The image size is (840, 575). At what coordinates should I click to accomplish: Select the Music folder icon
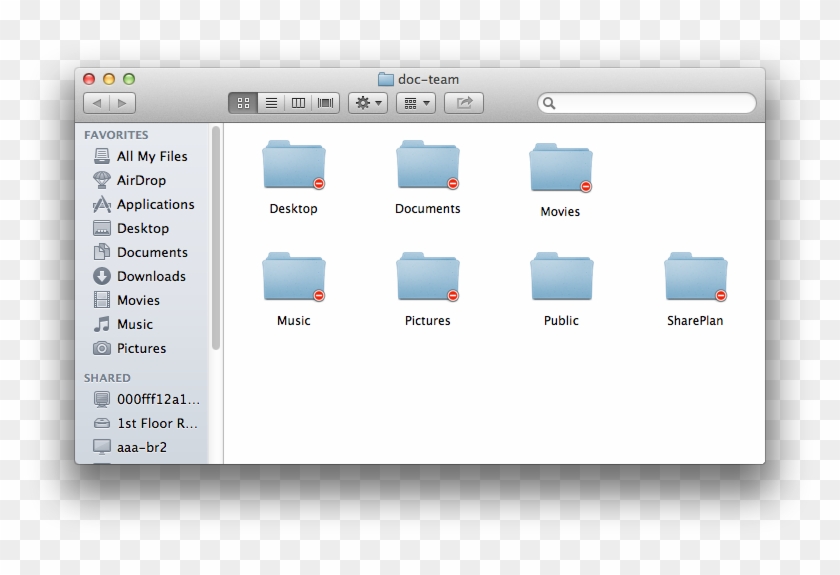(x=294, y=277)
